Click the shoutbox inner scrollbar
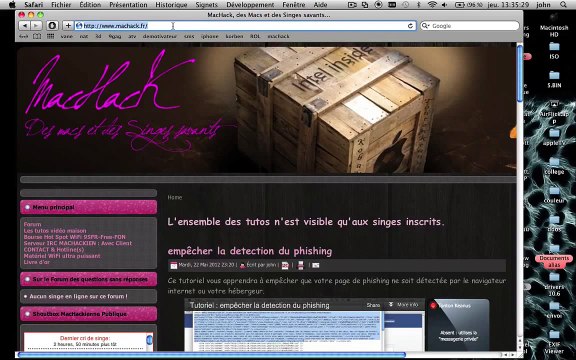The image size is (576, 360). (150, 339)
